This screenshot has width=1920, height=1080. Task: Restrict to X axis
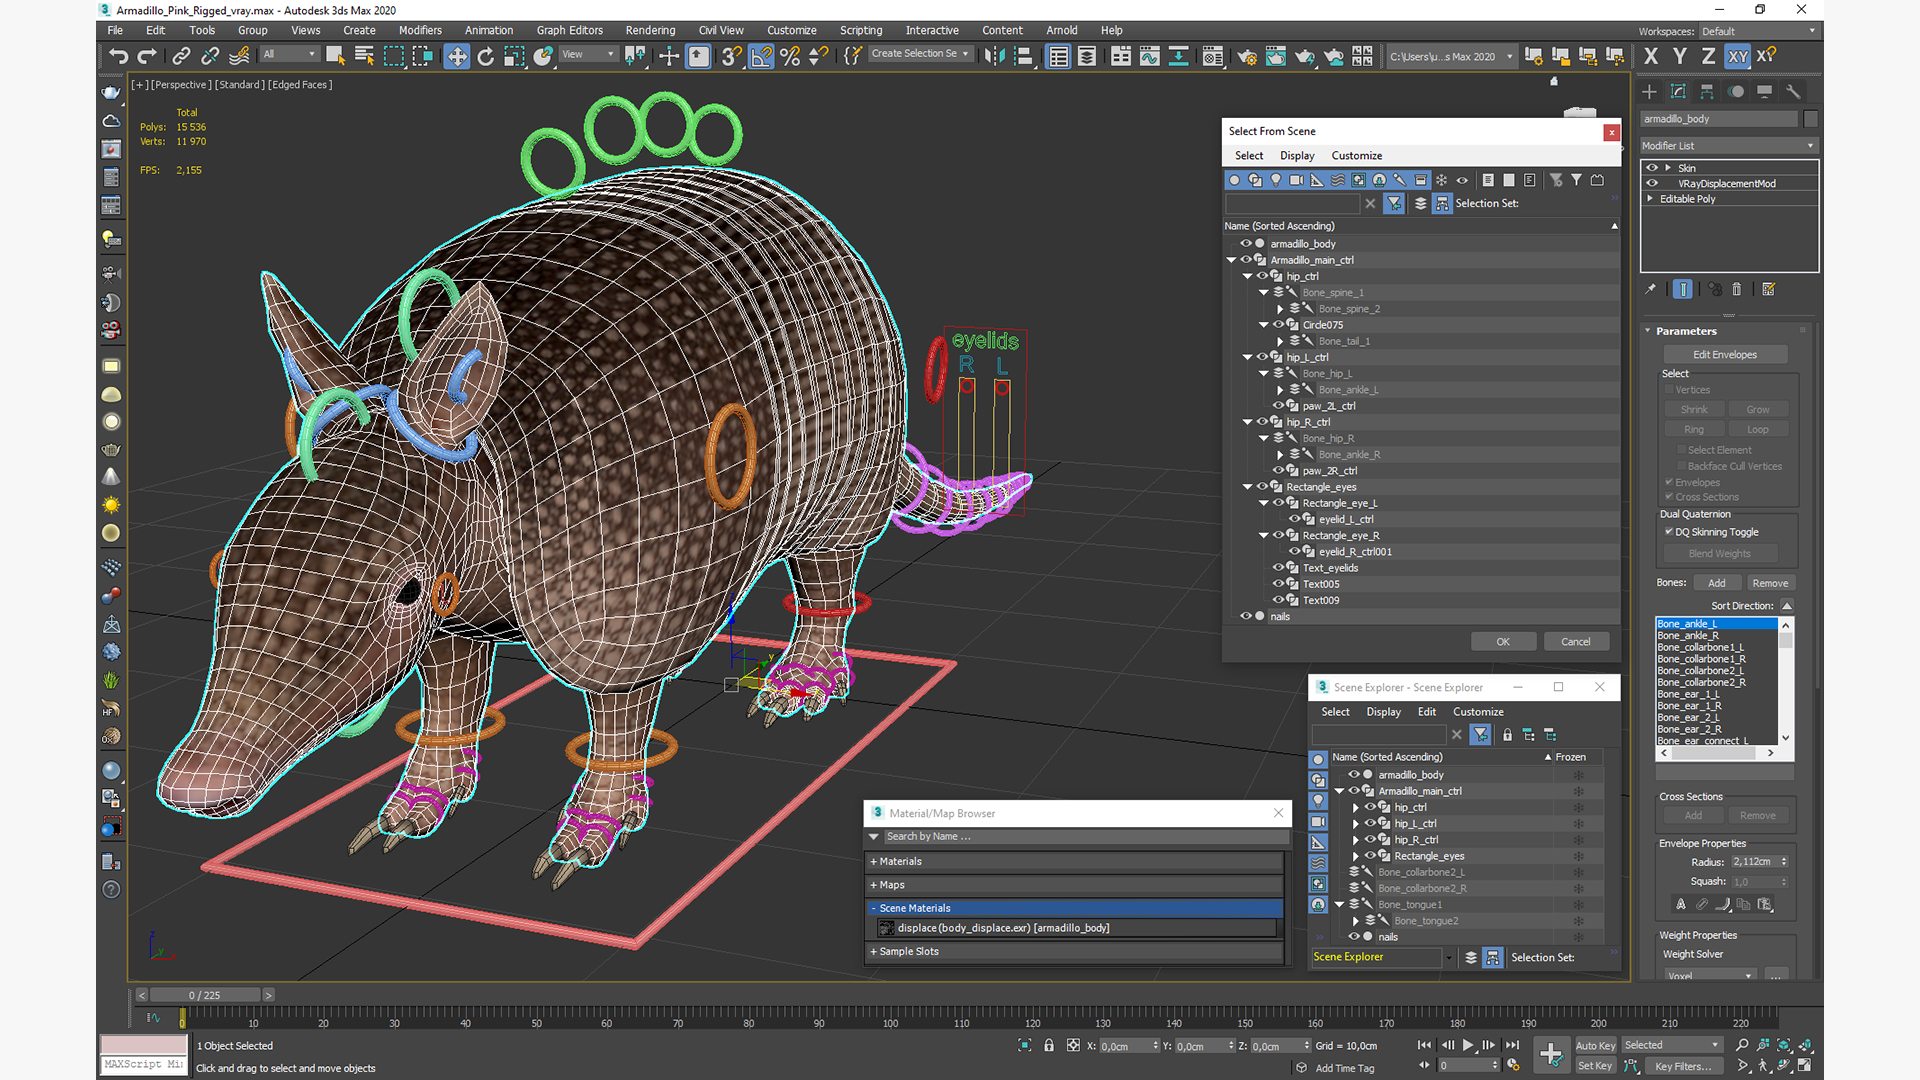tap(1651, 56)
